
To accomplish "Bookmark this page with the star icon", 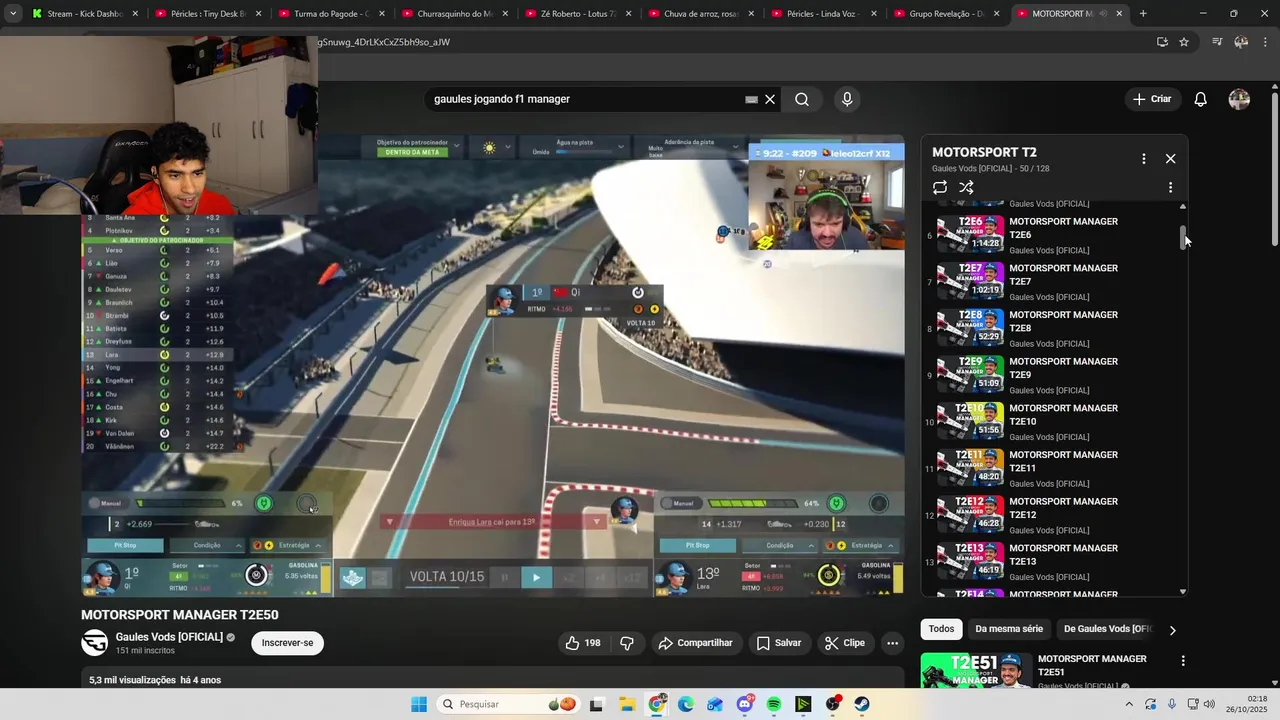I will click(1184, 42).
